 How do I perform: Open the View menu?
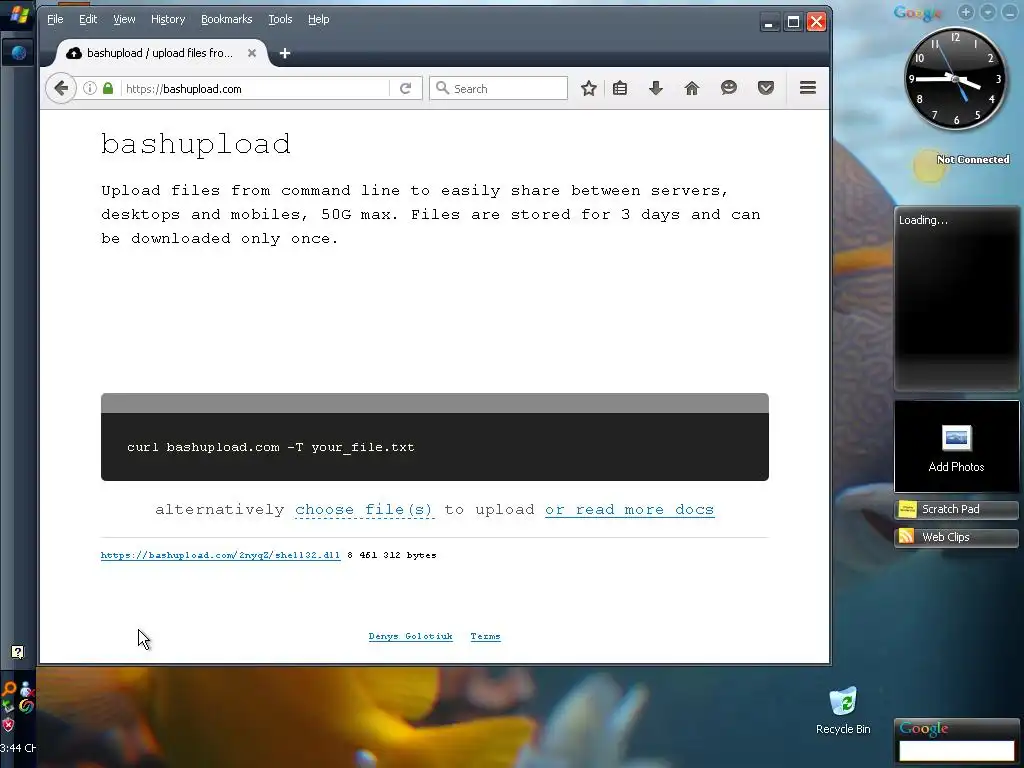124,19
